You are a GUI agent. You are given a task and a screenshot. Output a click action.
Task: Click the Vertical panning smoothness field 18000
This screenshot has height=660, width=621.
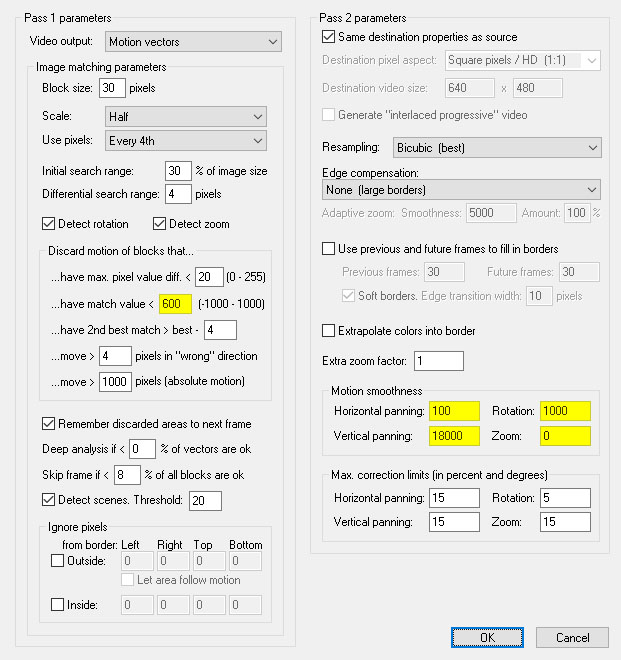(x=453, y=436)
